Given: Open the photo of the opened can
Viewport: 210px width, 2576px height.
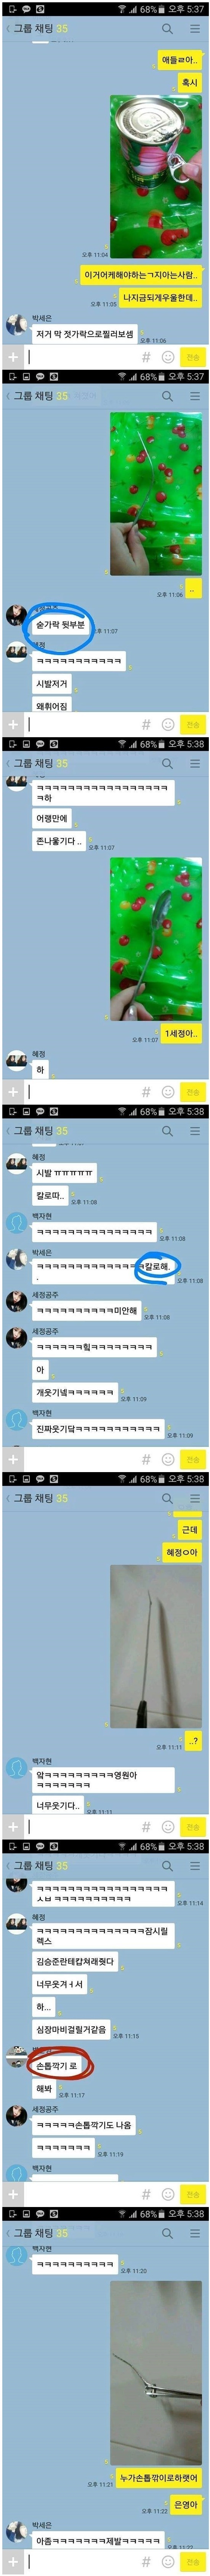Looking at the screenshot, I should point(155,176).
